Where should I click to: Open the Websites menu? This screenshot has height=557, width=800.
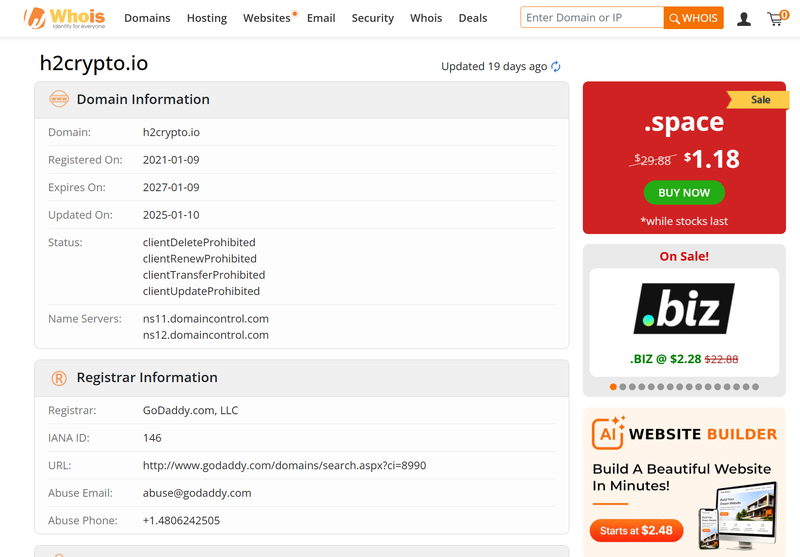pyautogui.click(x=267, y=18)
